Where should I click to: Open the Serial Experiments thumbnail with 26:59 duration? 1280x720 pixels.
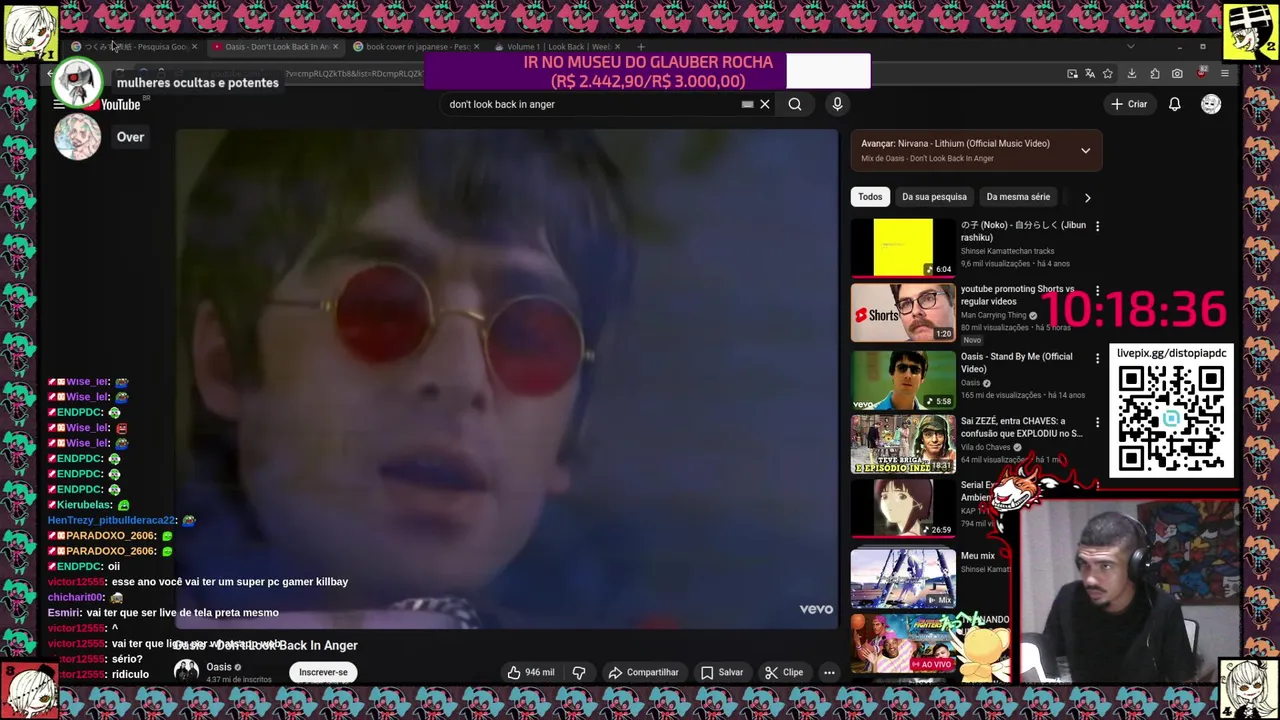(x=903, y=508)
